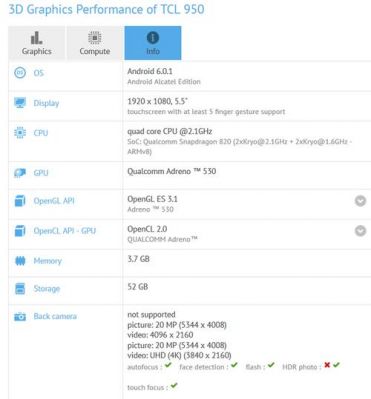Screen dimensions: 371x399
Task: Click the 'Memory' label
Action: pos(48,261)
